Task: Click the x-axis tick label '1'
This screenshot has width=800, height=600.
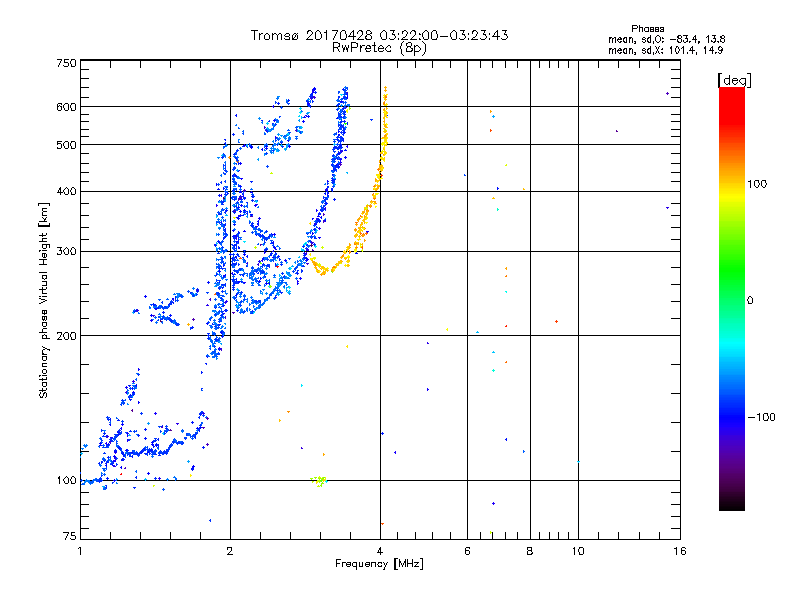Action: (x=80, y=551)
